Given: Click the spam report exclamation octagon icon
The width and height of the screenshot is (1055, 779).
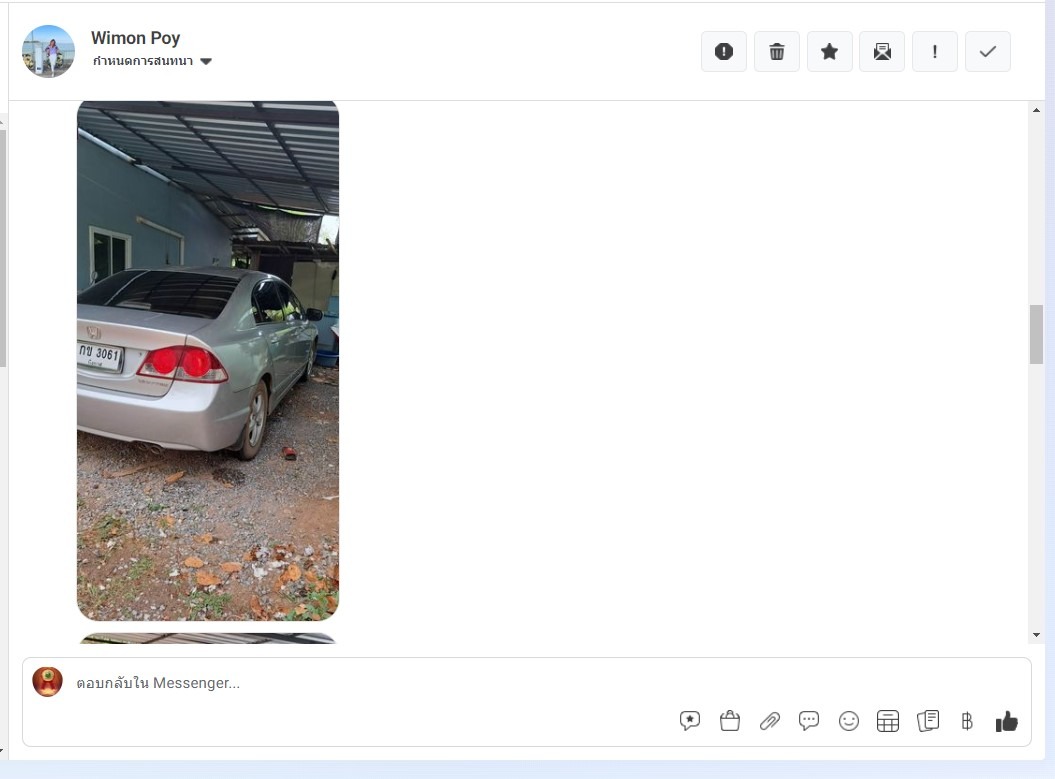Looking at the screenshot, I should point(723,52).
